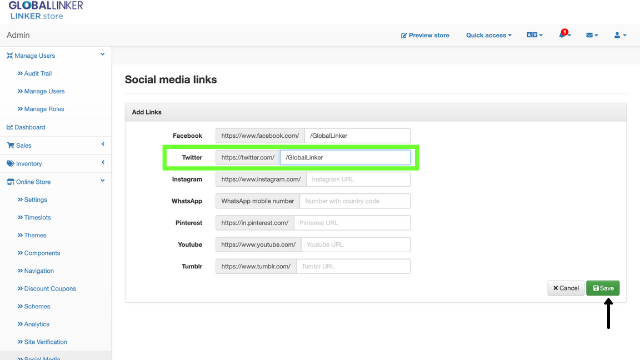The width and height of the screenshot is (640, 360).
Task: Click the Sales cart icon
Action: pyautogui.click(x=11, y=145)
